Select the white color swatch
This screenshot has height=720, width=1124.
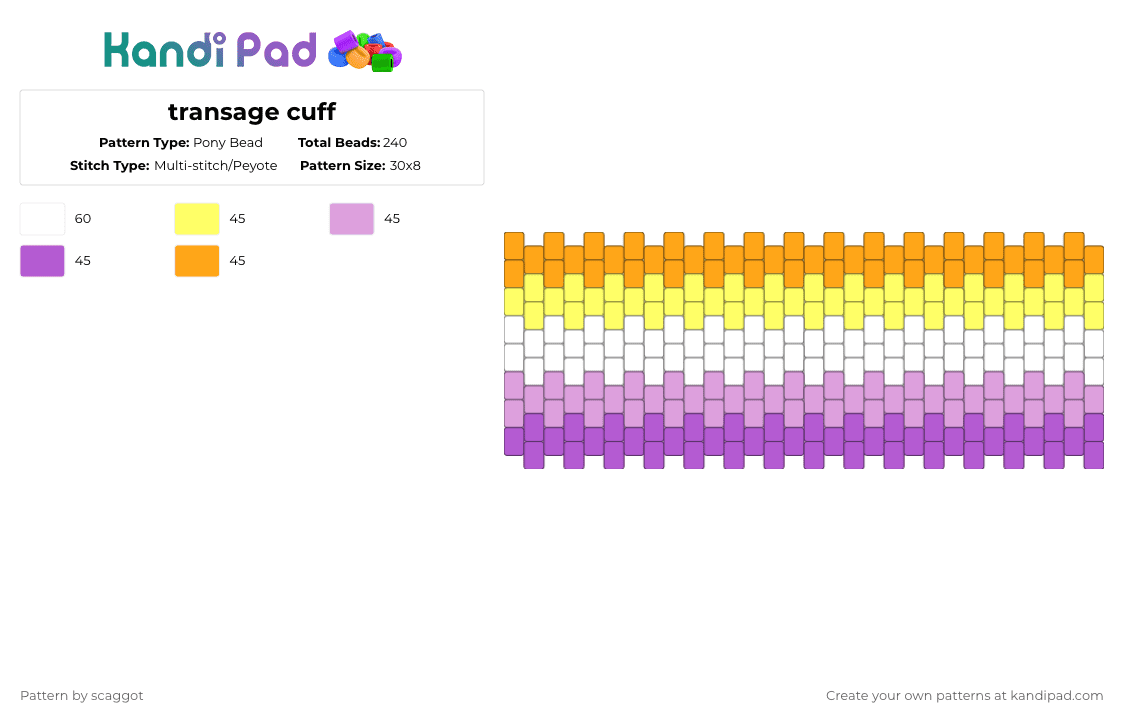[x=42, y=219]
